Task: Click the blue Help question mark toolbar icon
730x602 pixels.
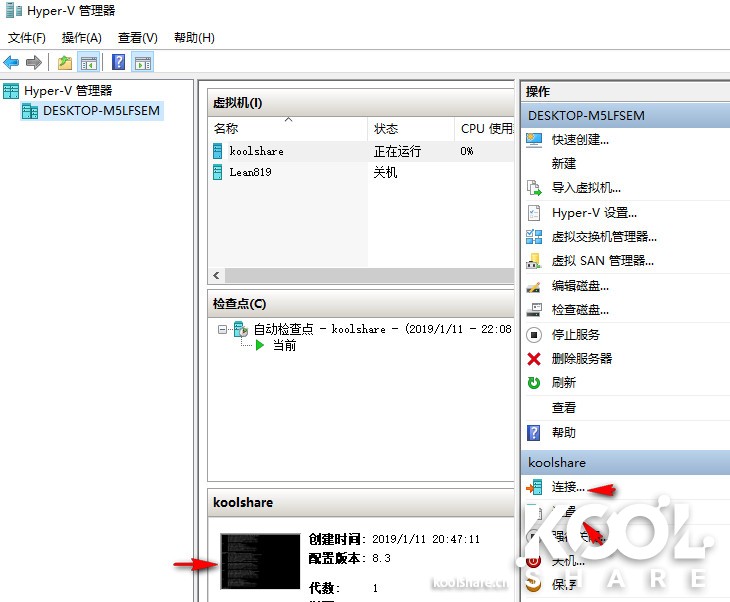Action: (119, 62)
